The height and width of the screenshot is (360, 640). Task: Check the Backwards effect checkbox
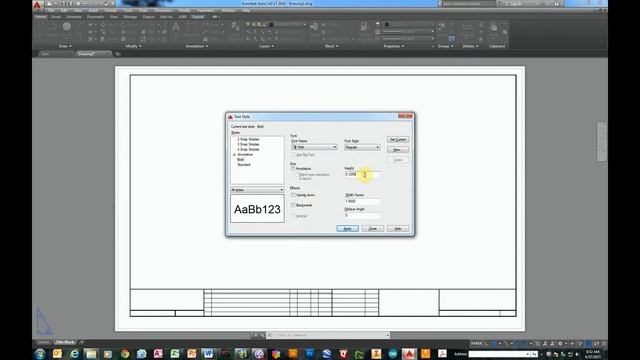293,205
